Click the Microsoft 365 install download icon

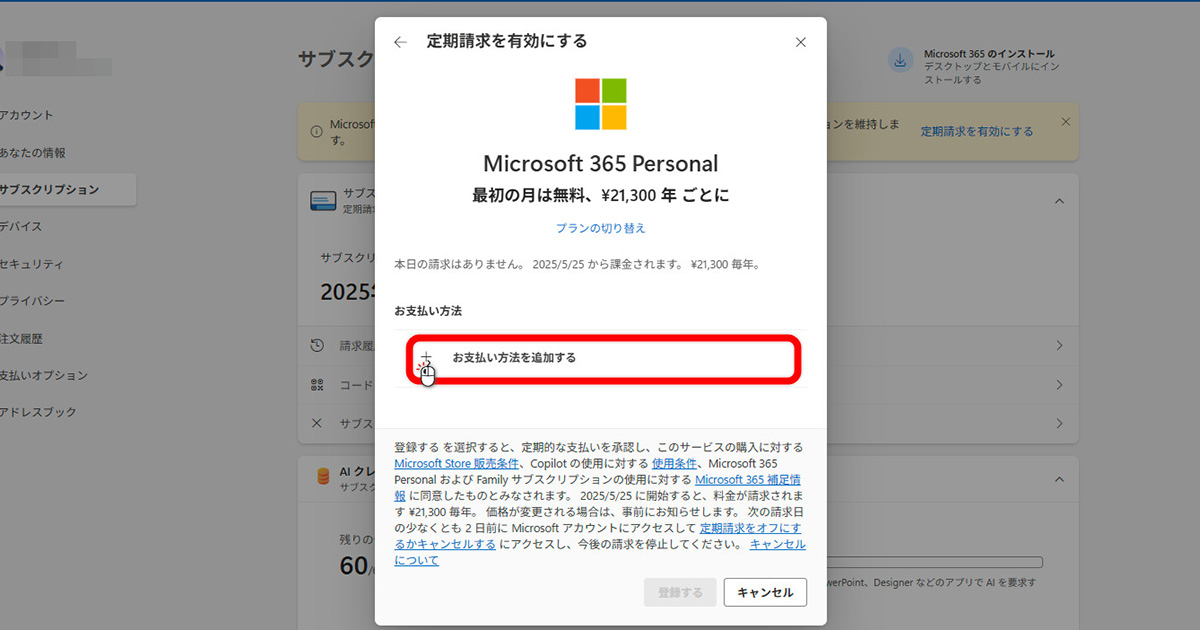point(901,60)
